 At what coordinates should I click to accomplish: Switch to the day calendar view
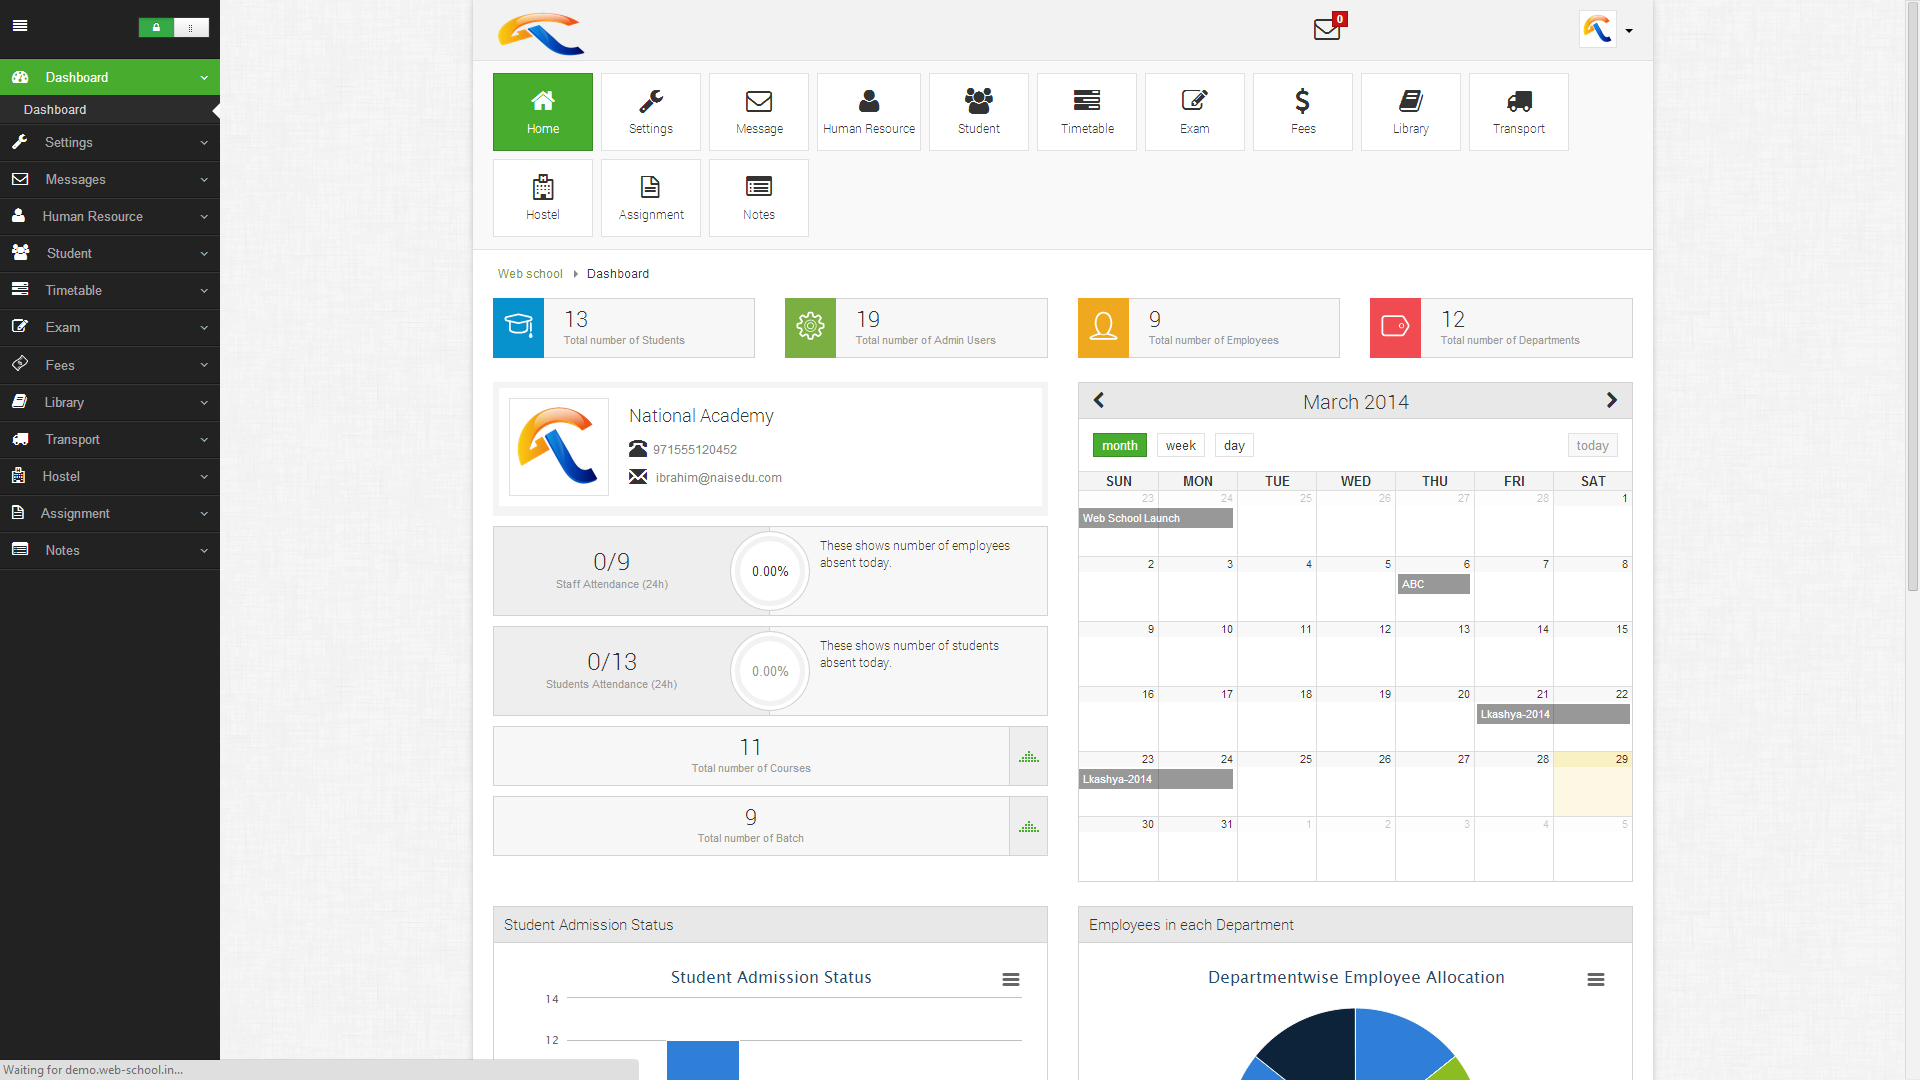click(1233, 446)
